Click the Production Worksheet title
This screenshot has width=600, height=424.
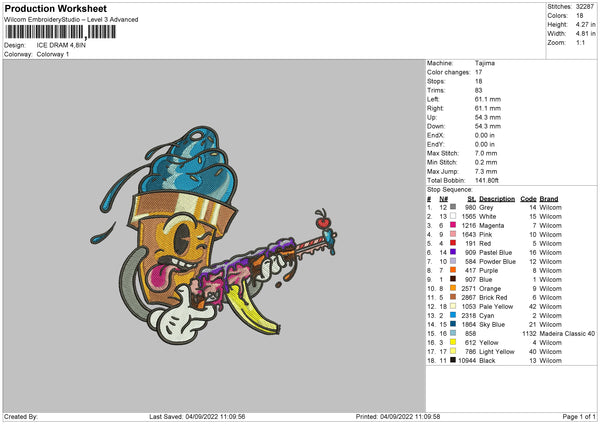click(55, 8)
